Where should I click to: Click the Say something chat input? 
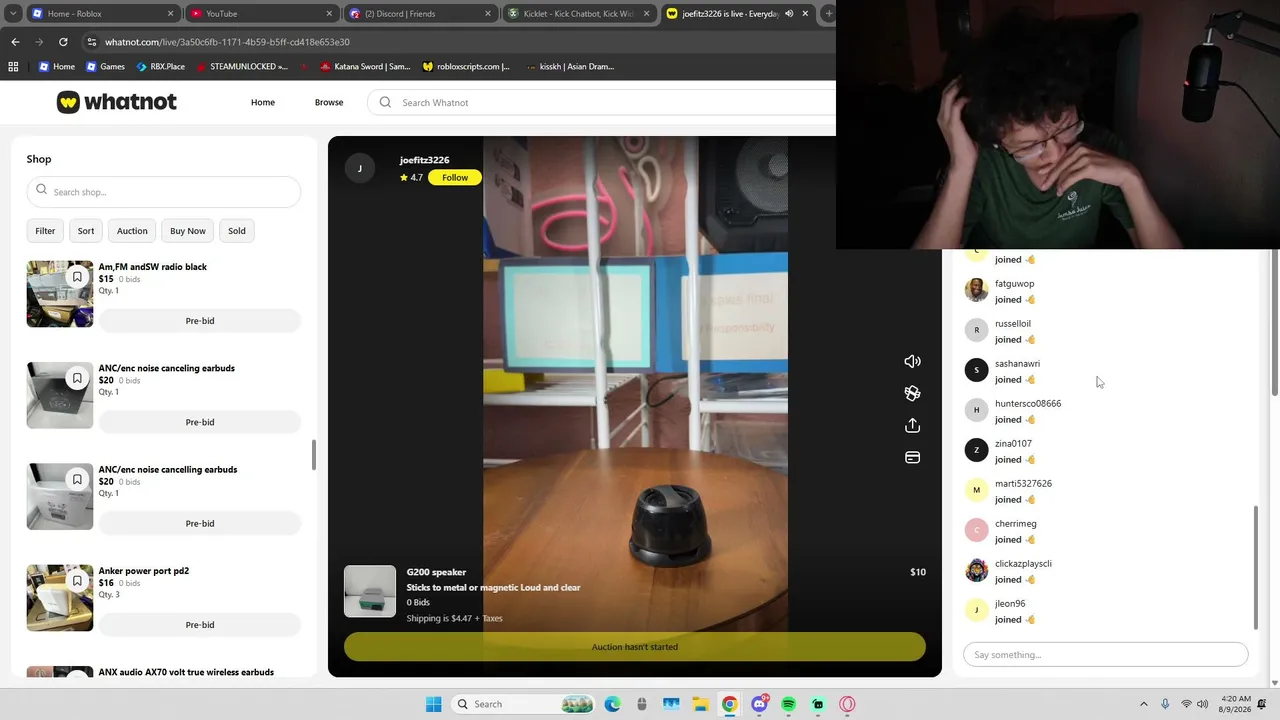tap(1105, 655)
